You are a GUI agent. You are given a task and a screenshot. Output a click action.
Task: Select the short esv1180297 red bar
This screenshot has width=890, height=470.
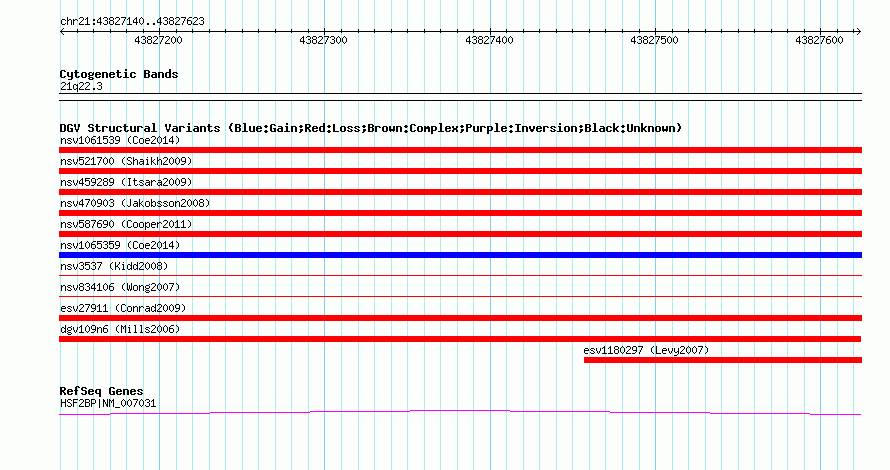[723, 360]
